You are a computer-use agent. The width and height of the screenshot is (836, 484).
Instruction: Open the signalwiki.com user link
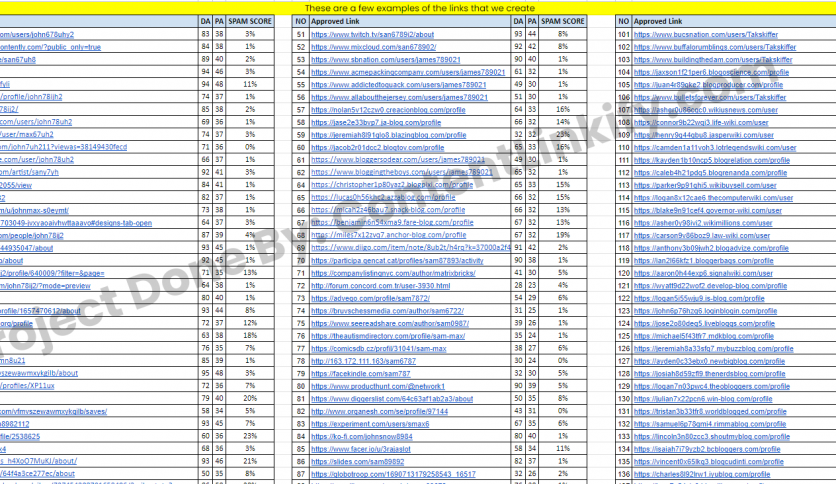703,273
